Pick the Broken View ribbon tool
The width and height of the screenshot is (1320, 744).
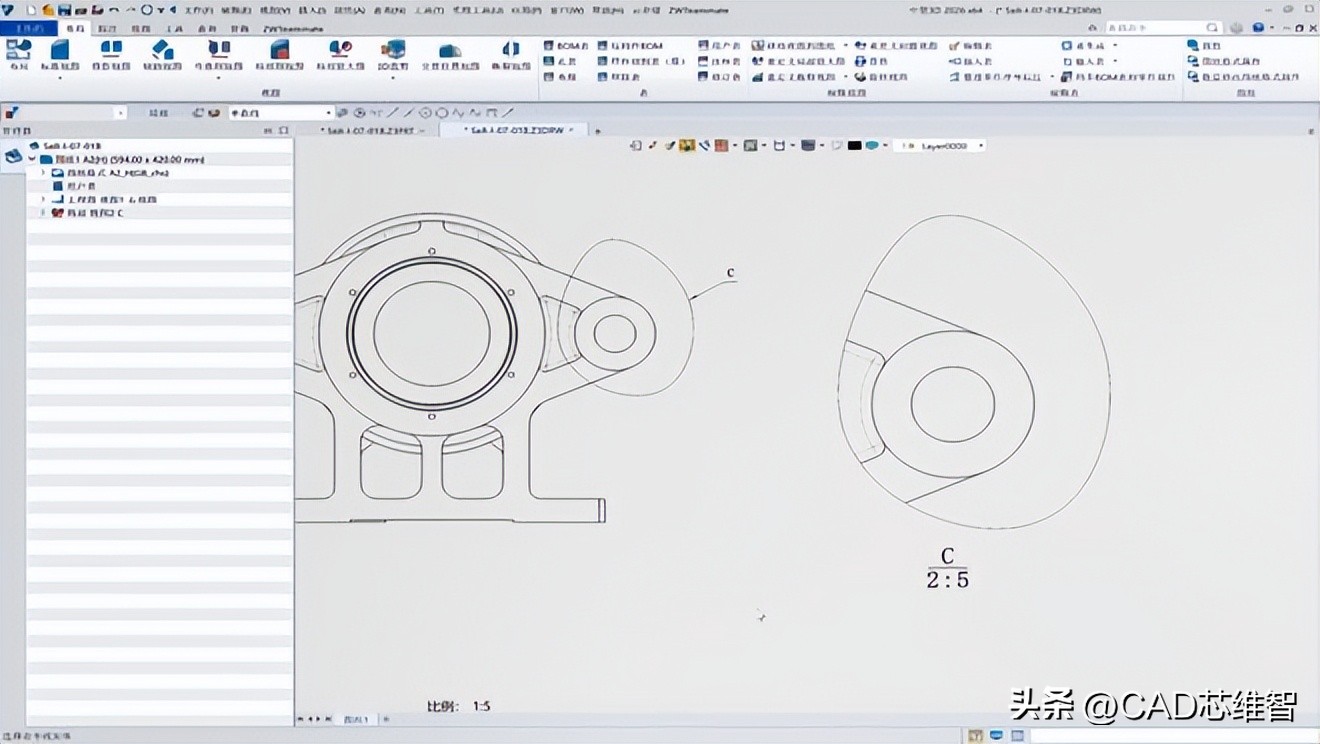(510, 54)
